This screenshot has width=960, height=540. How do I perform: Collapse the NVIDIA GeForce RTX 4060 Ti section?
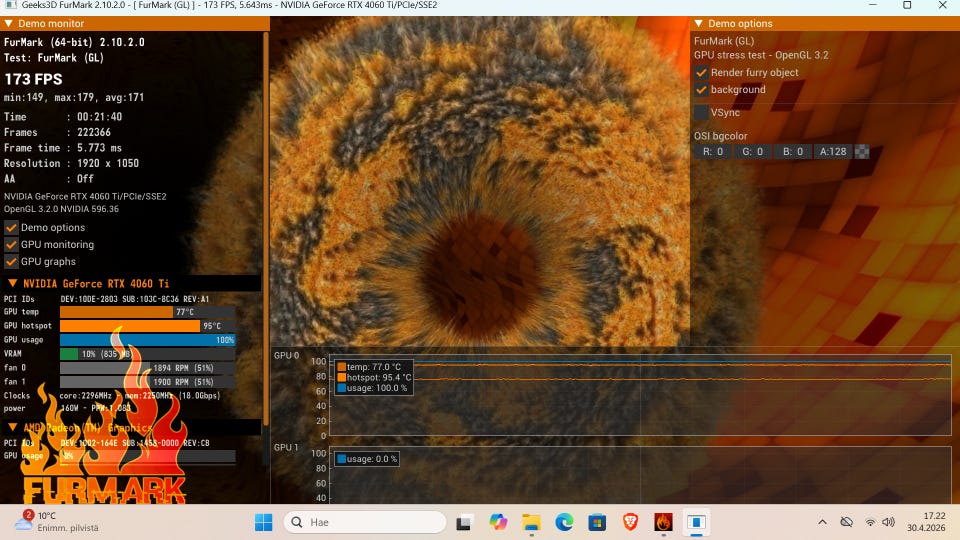[x=12, y=283]
